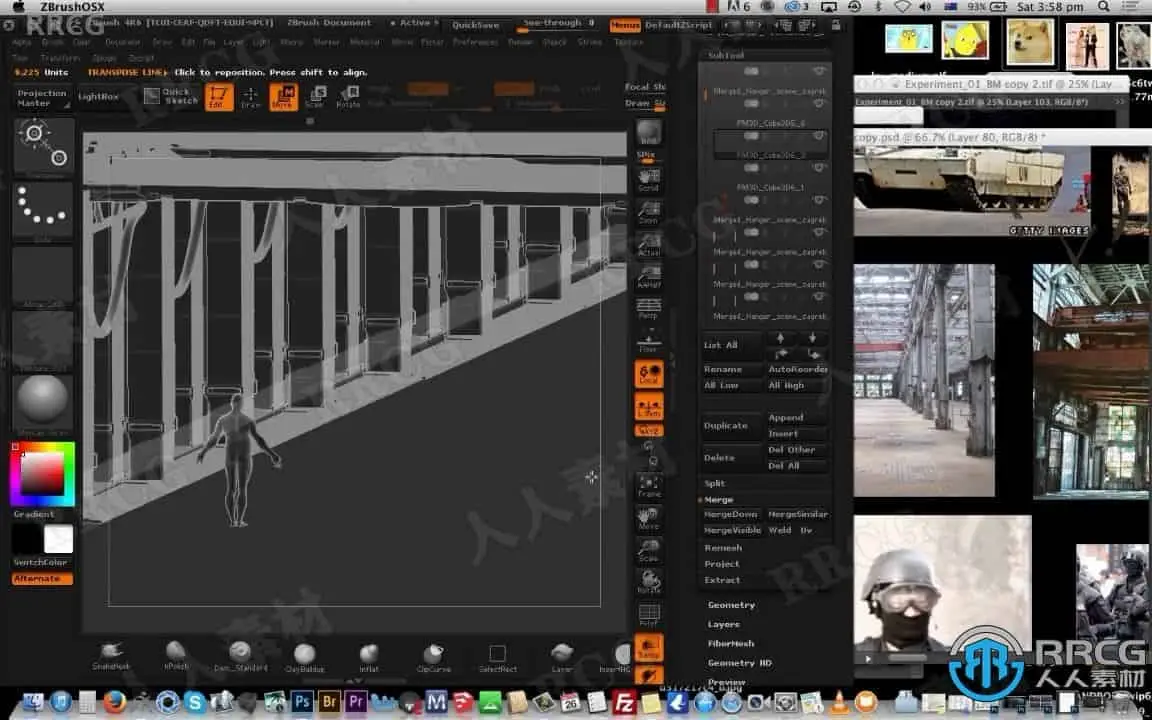Screen dimensions: 1152x720
Task: Toggle Floor grid button
Action: pos(649,341)
